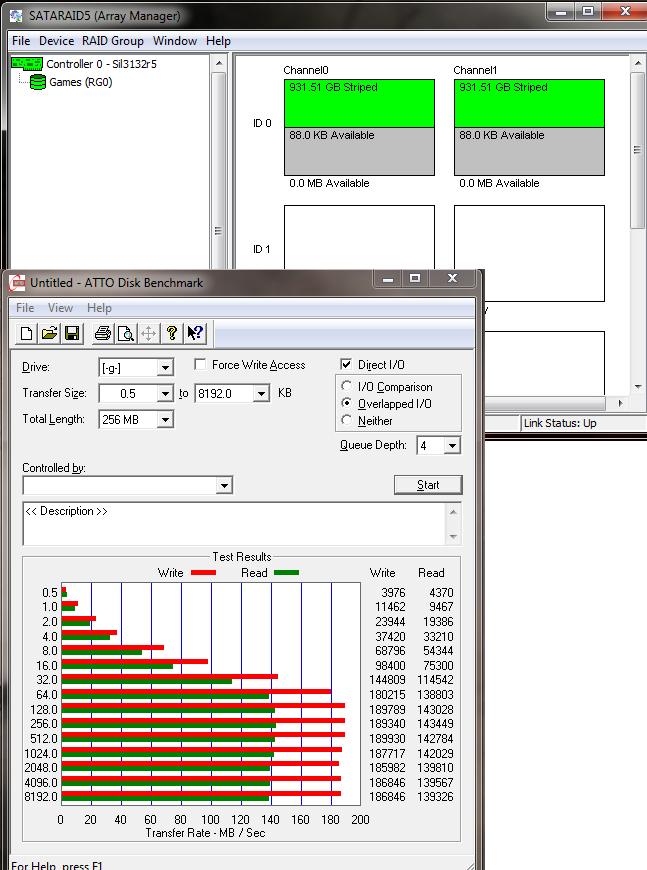Click Link Status: Up in status bar
Screen dimensions: 647x870
click(560, 423)
